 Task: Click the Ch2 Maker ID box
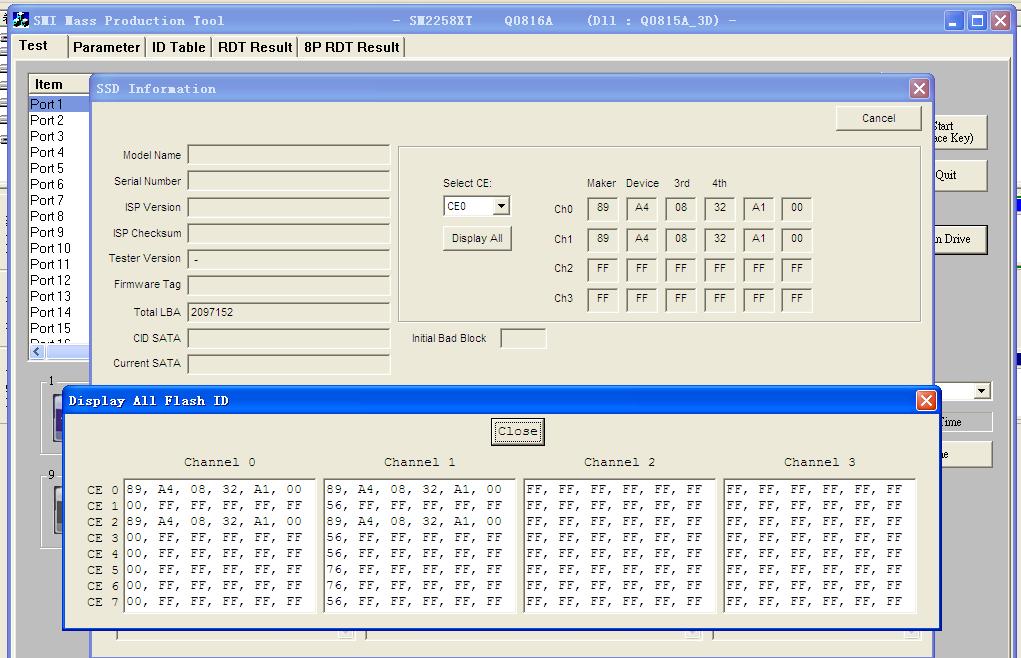point(602,269)
